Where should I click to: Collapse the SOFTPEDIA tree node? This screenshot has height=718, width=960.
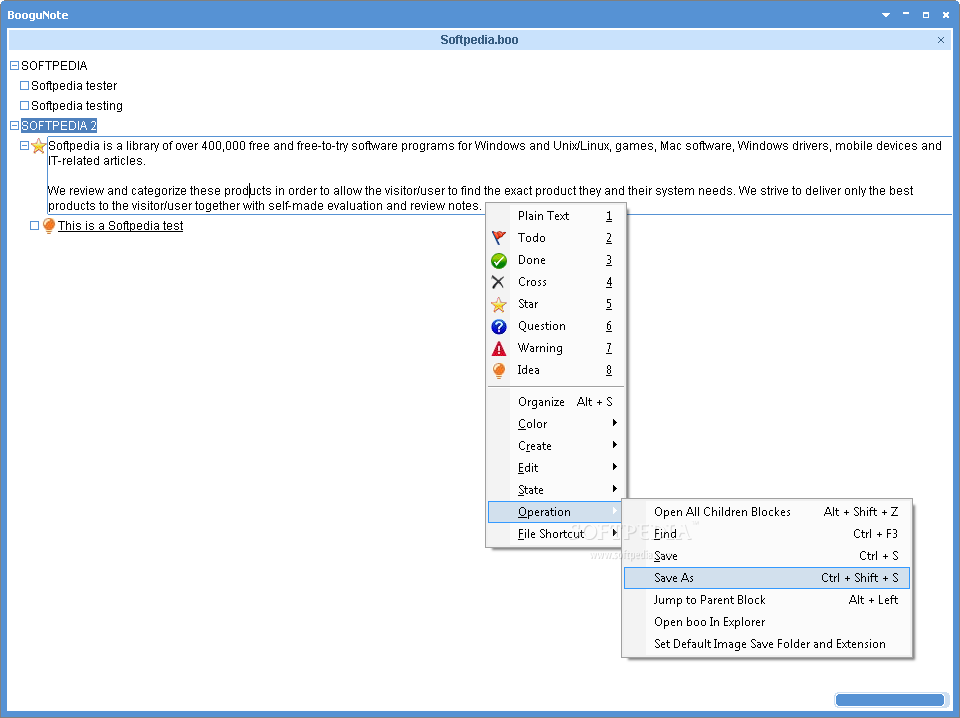tap(14, 65)
